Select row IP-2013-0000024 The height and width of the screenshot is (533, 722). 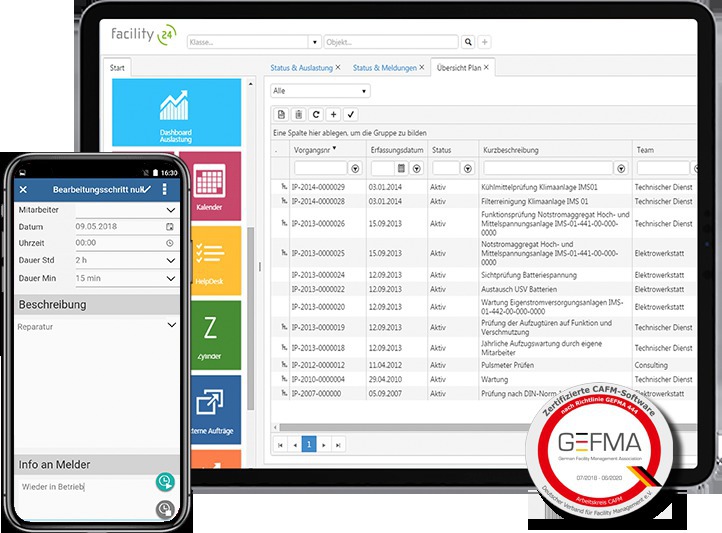pos(483,275)
